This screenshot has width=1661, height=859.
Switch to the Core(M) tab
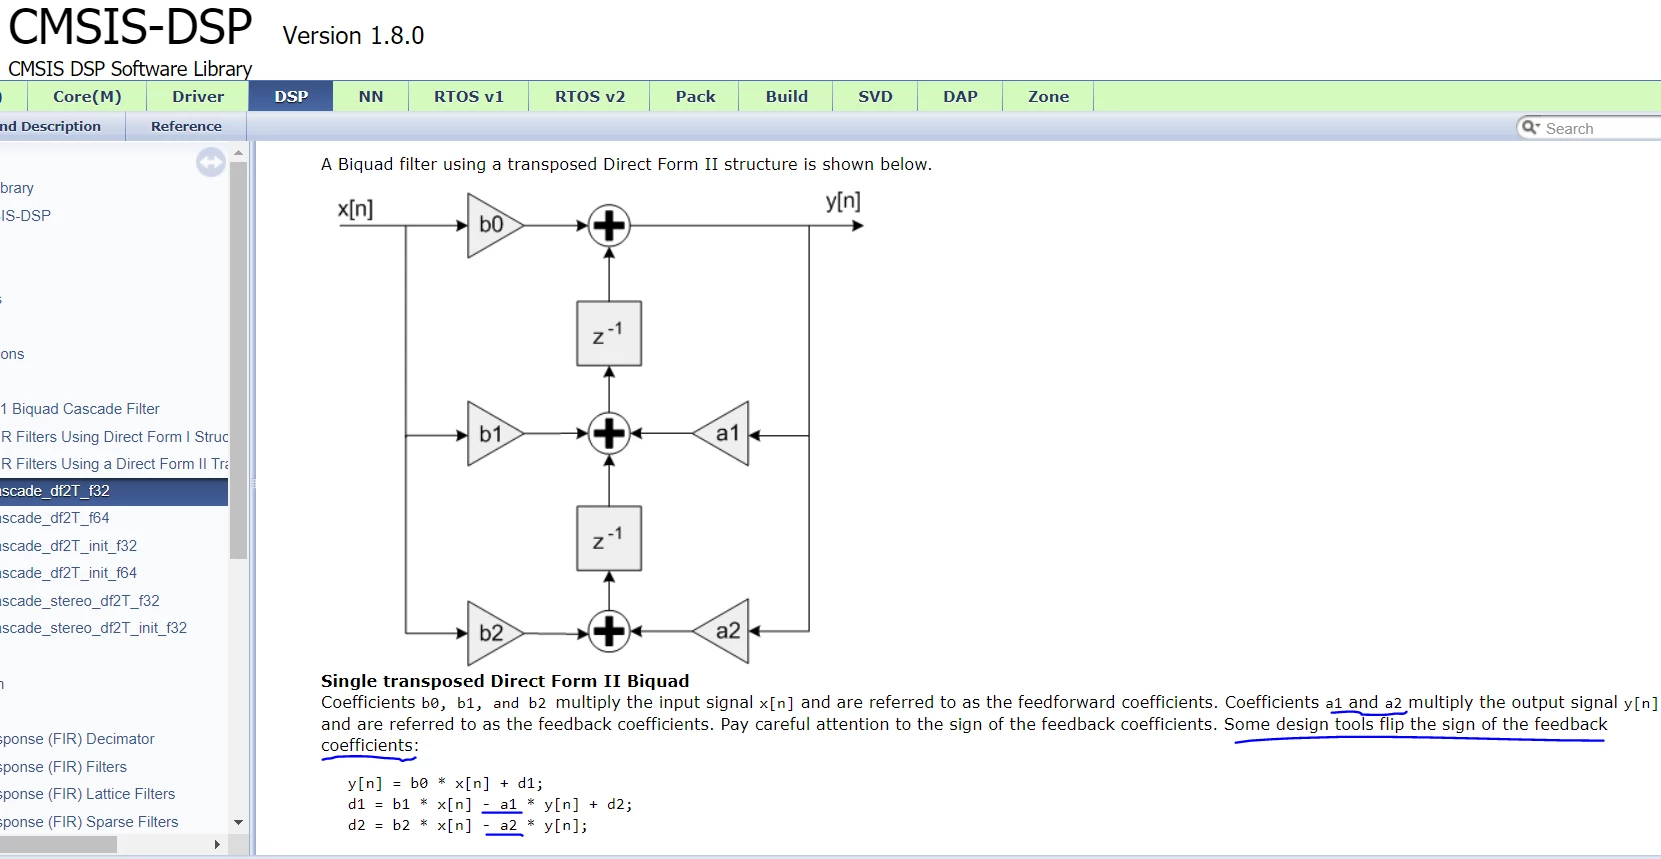pos(87,96)
